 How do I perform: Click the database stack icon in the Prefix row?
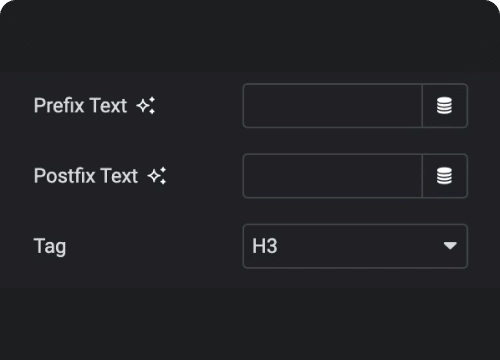click(x=445, y=106)
